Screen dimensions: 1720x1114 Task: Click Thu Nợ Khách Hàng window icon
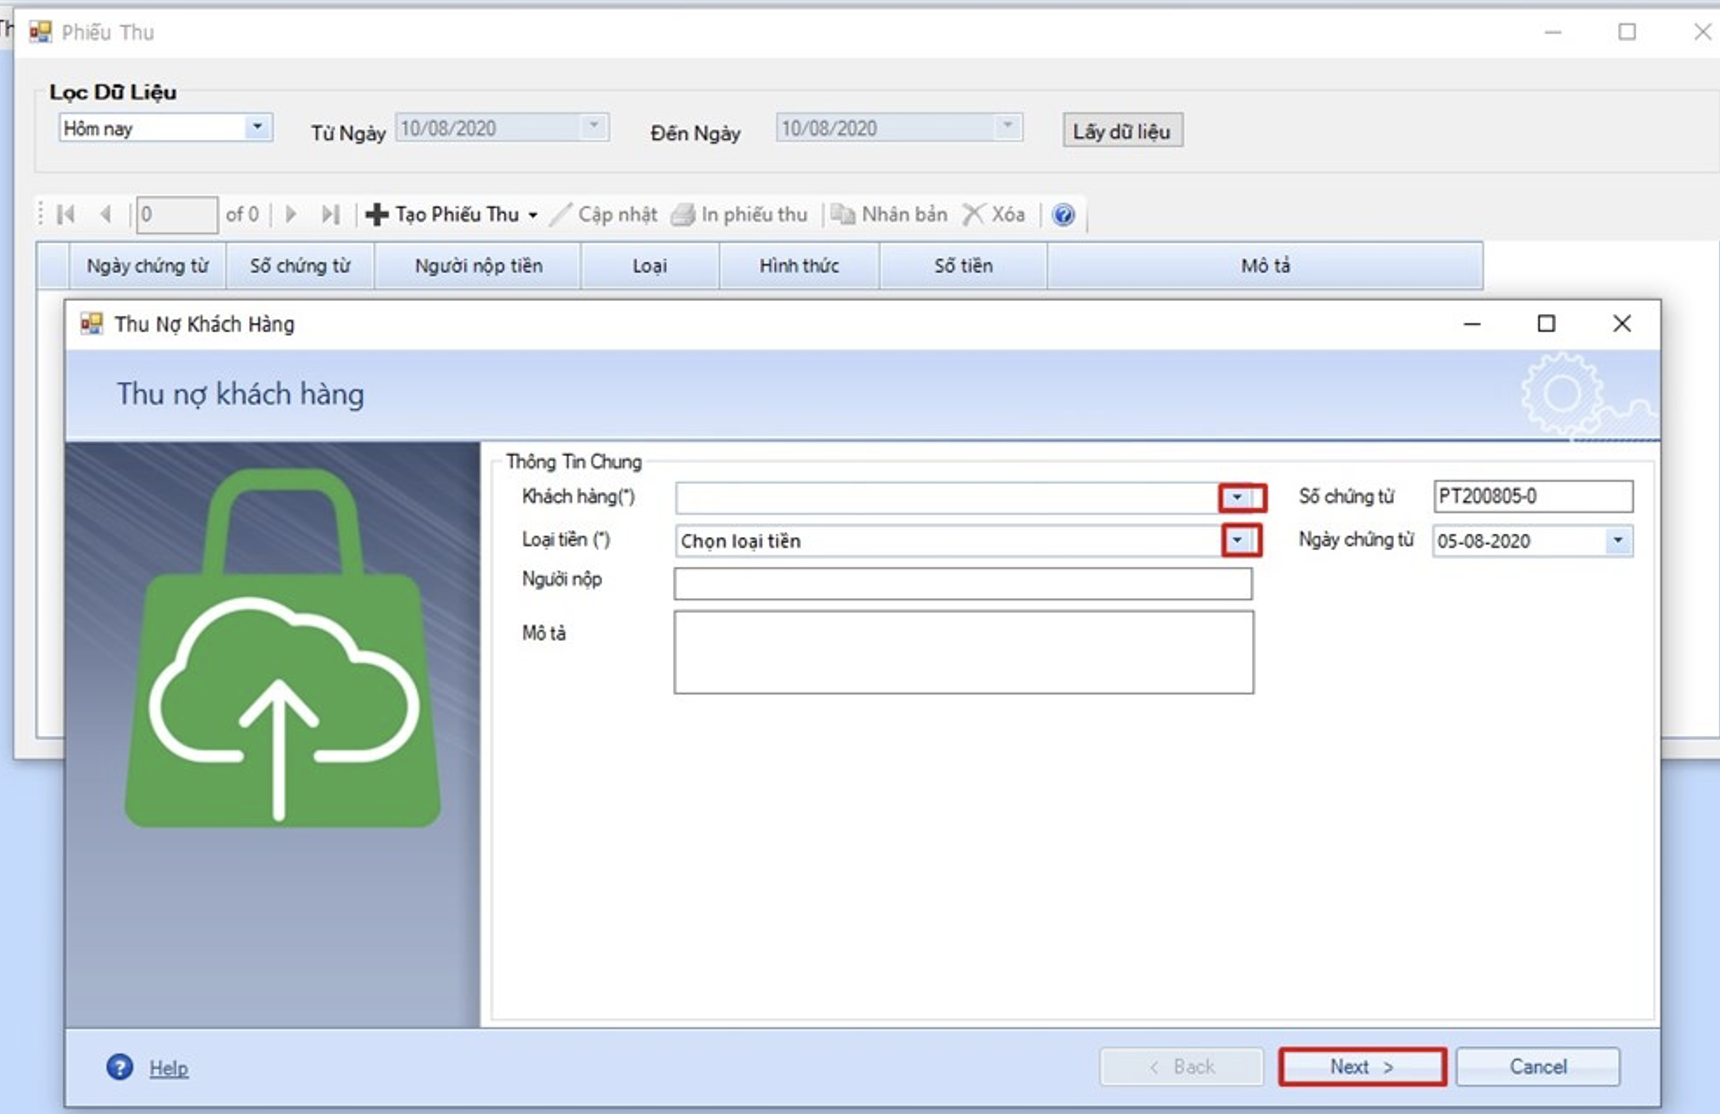click(x=91, y=324)
